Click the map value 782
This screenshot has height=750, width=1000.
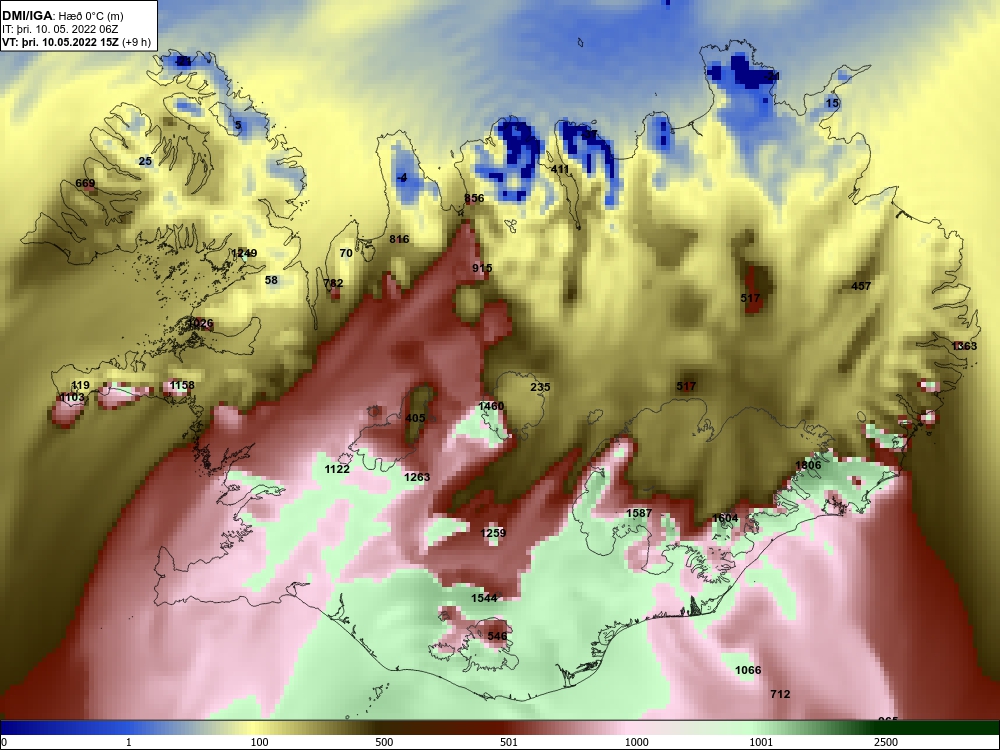coord(333,283)
